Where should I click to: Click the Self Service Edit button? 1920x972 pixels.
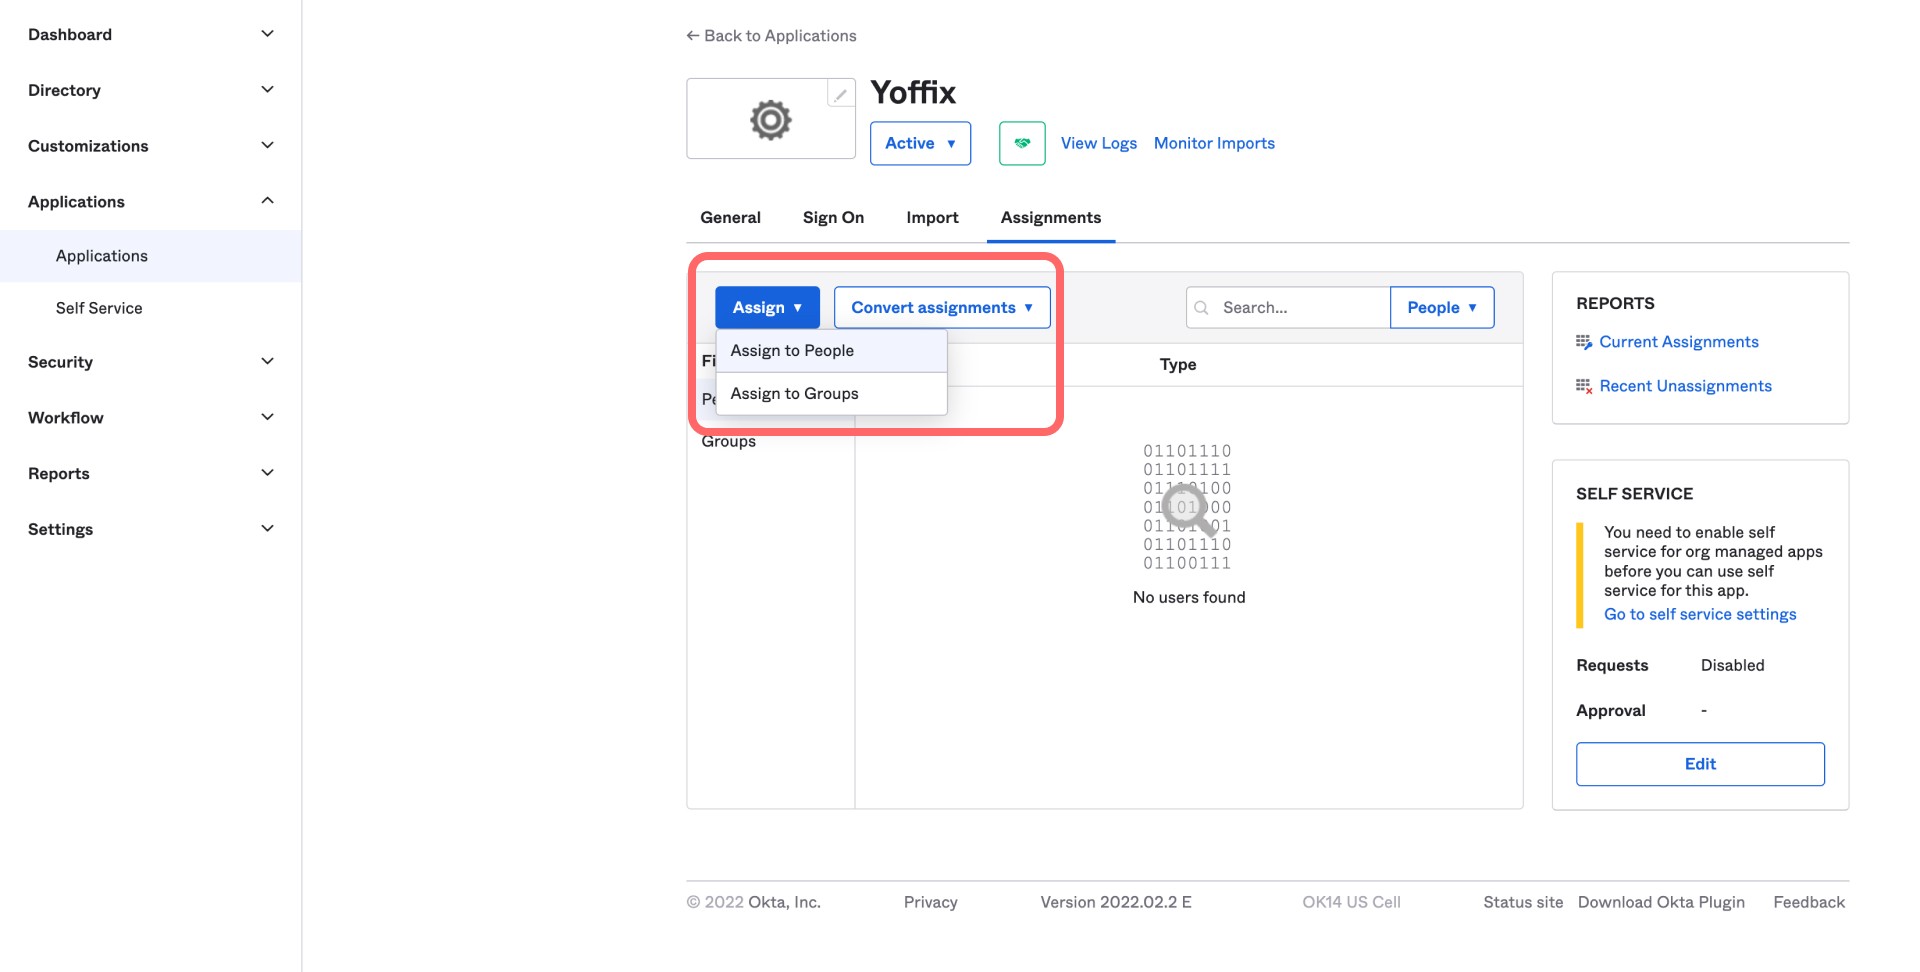1700,764
